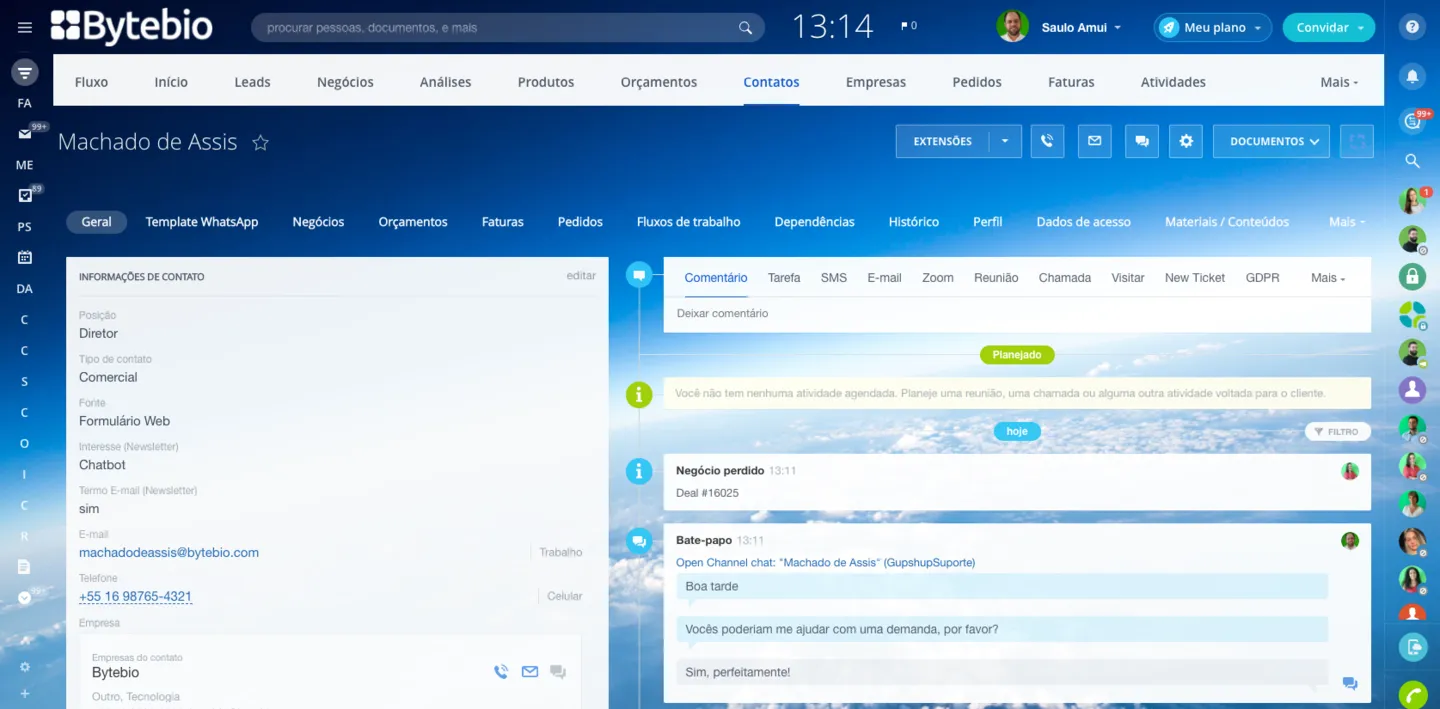Click editar link in contact info
Screen dimensions: 1440x709
point(581,275)
